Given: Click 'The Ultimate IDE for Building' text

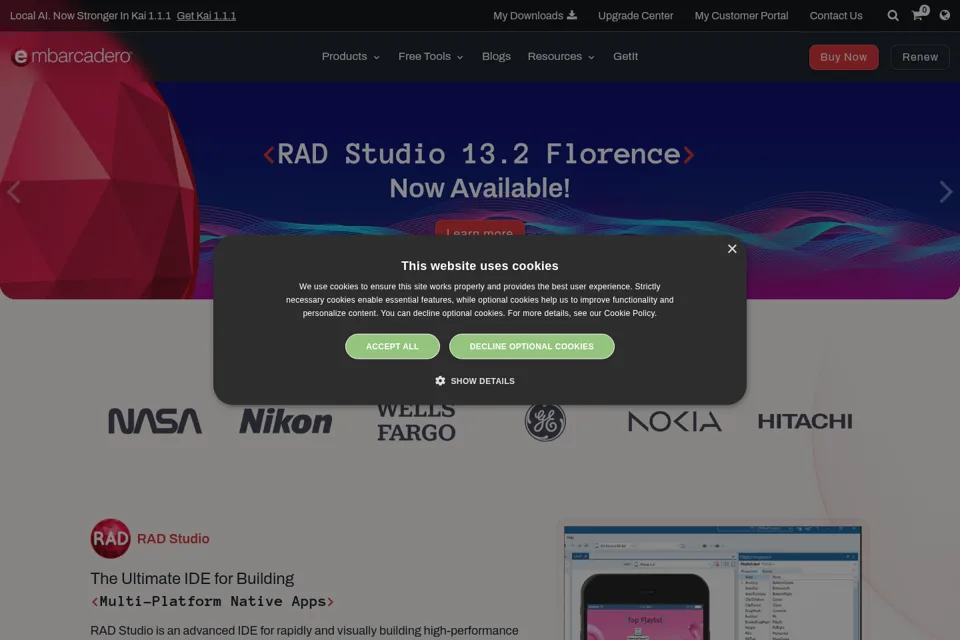Looking at the screenshot, I should pos(192,578).
